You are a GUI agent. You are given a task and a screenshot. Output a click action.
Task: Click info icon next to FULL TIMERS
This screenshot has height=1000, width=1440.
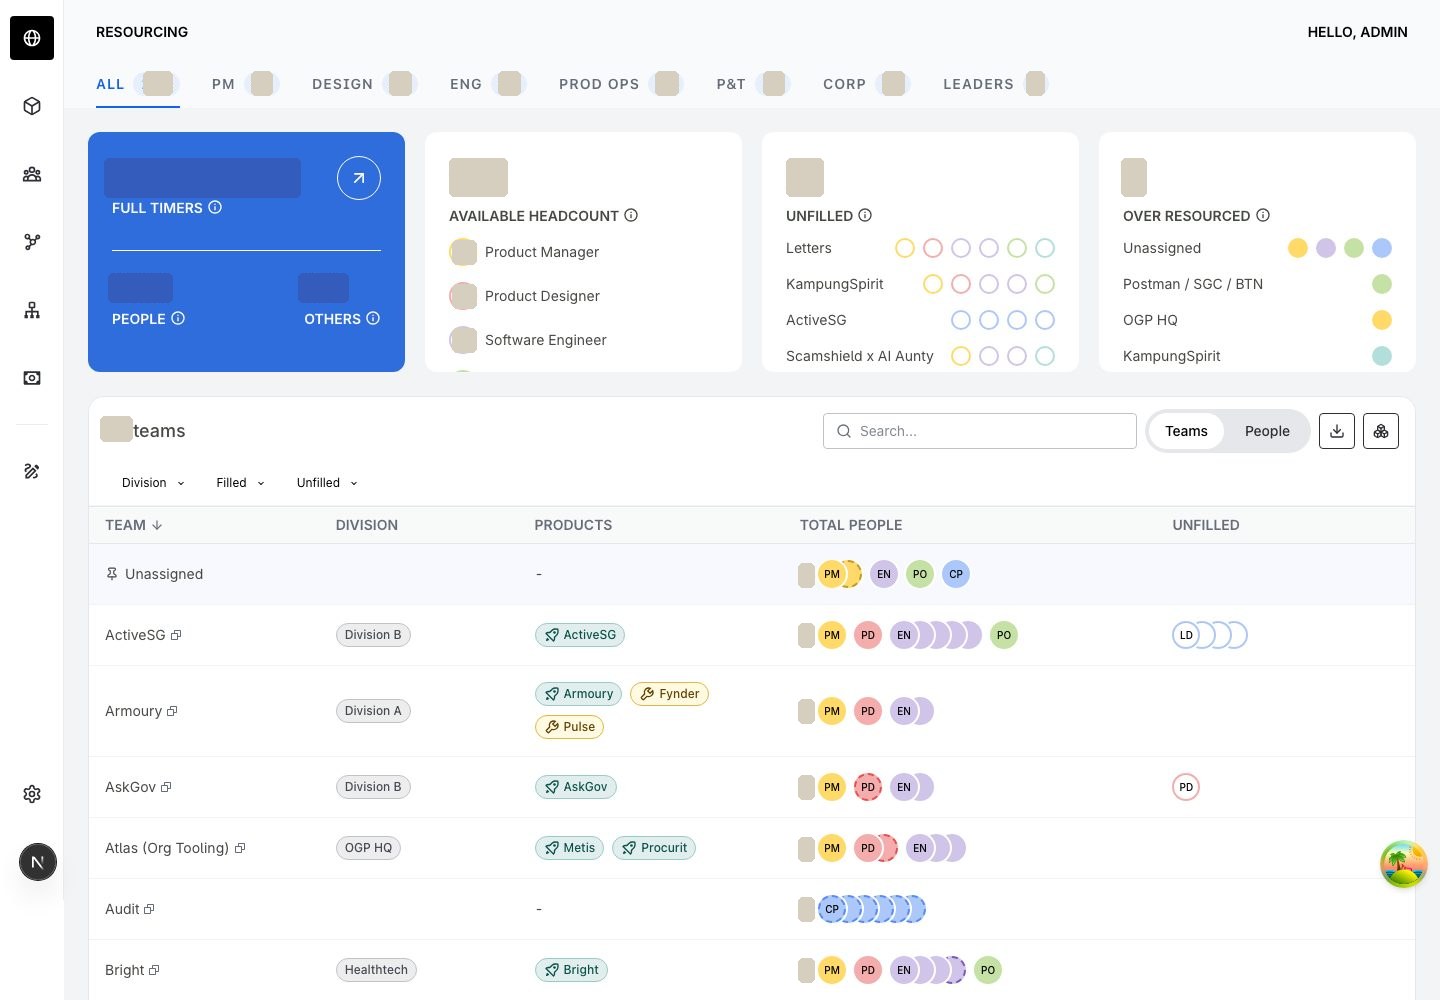coord(215,208)
